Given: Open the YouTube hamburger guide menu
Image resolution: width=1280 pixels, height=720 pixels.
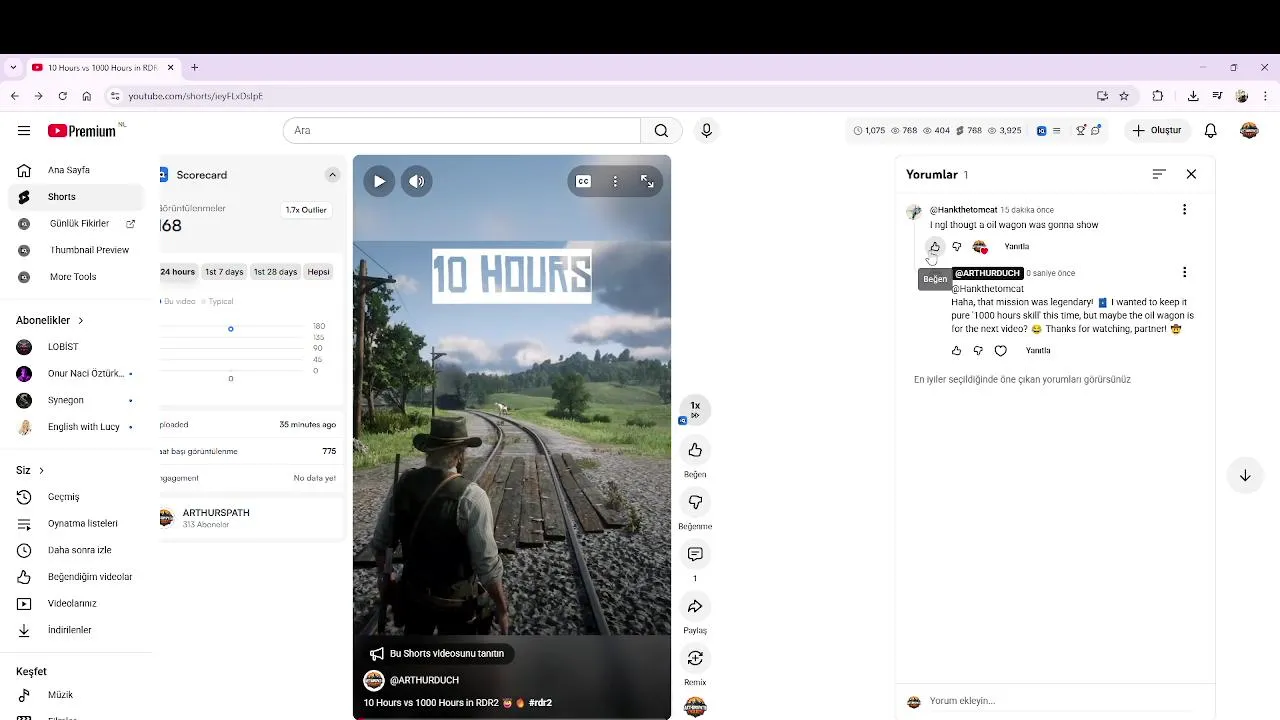Looking at the screenshot, I should click(24, 131).
